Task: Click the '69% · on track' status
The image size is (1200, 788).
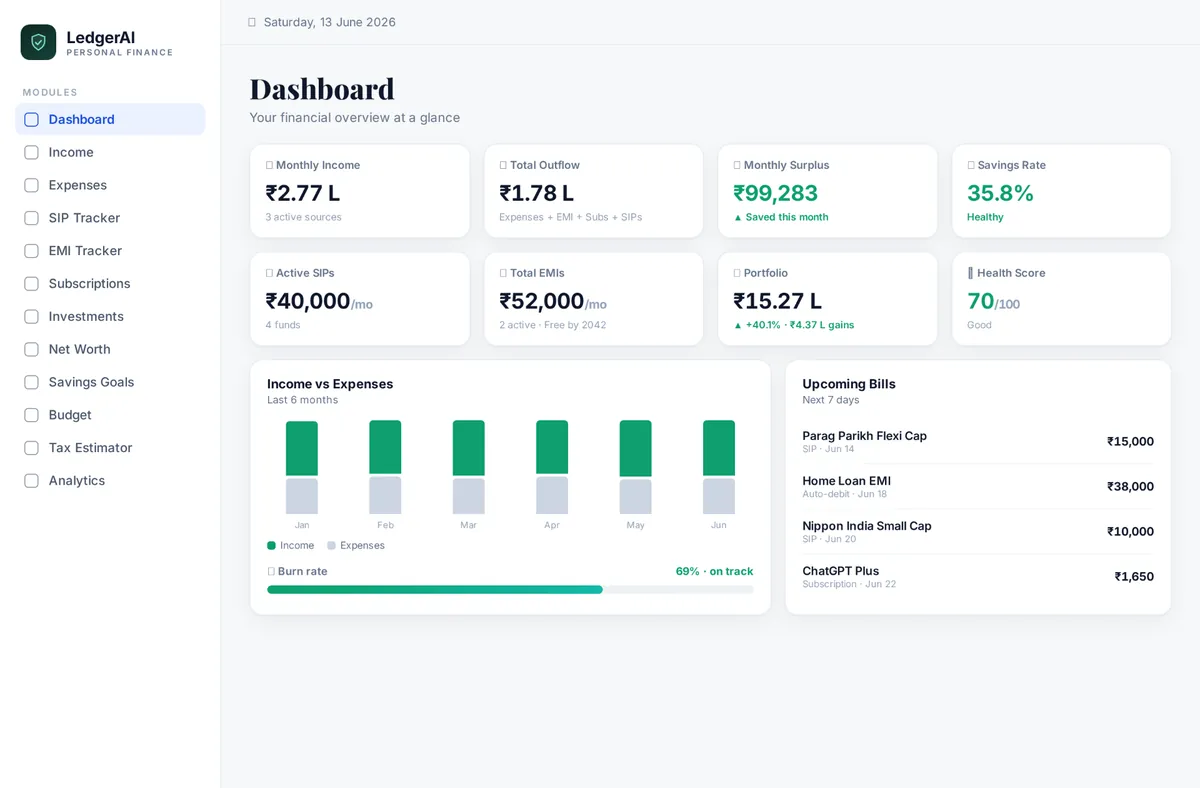Action: 714,571
